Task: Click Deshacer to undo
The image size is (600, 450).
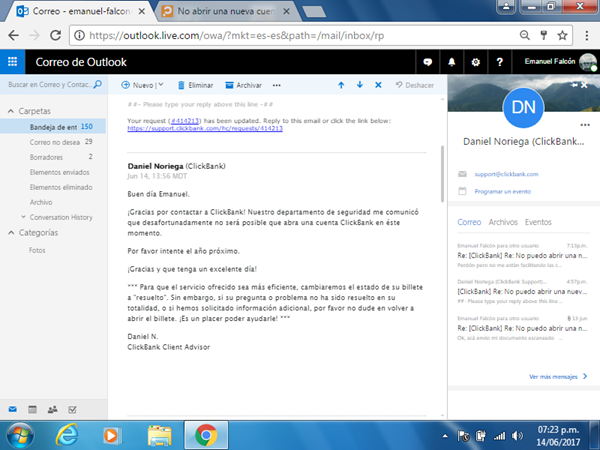Action: pyautogui.click(x=415, y=85)
